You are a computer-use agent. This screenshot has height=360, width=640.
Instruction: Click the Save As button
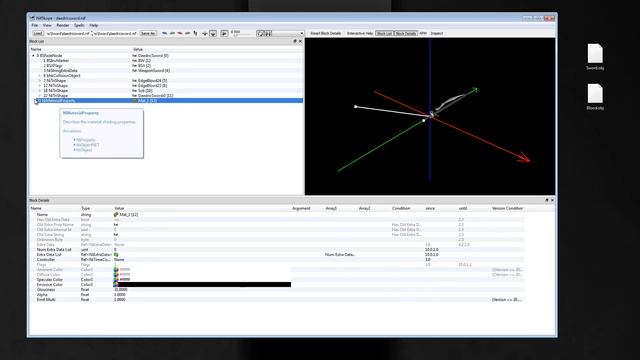[148, 33]
